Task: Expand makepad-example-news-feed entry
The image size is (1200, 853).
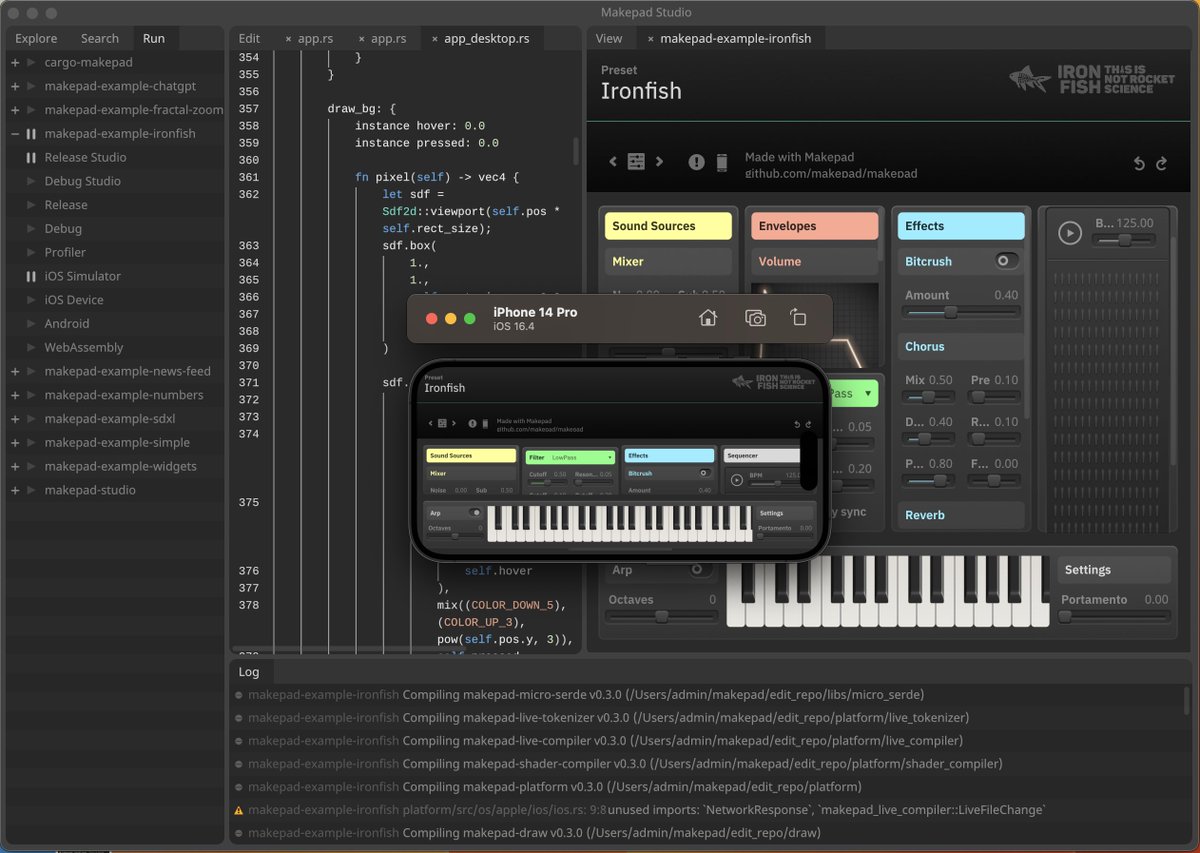Action: [x=15, y=371]
